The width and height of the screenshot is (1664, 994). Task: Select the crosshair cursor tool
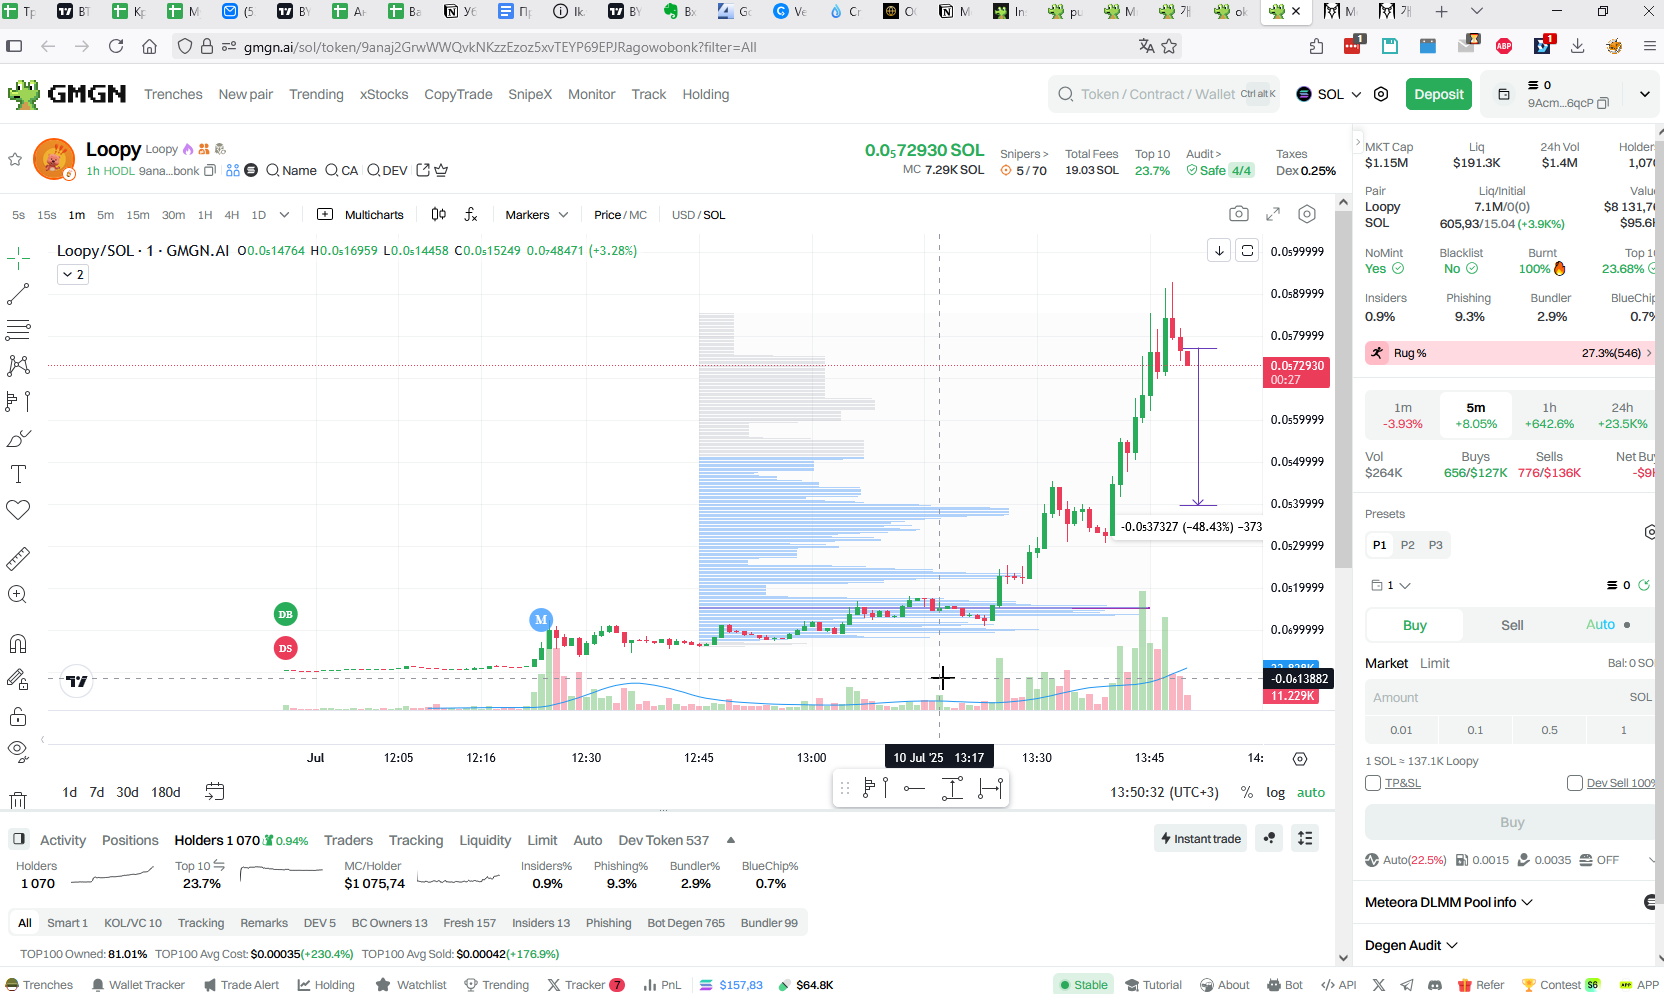point(18,259)
